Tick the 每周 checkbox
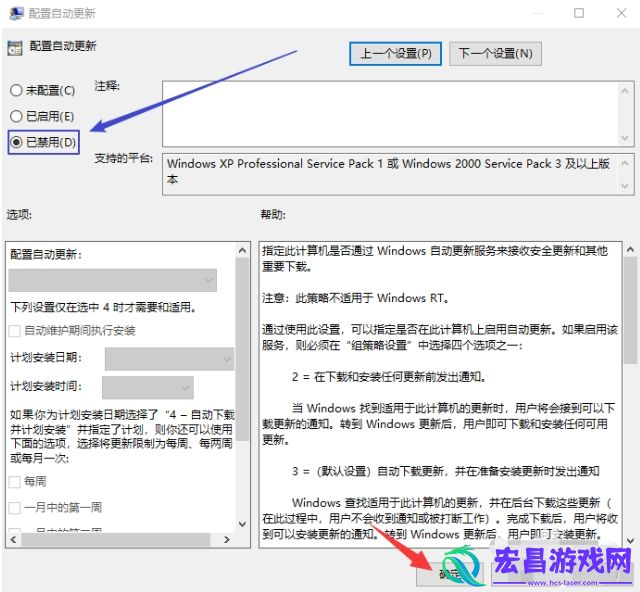Image resolution: width=640 pixels, height=592 pixels. coord(15,482)
